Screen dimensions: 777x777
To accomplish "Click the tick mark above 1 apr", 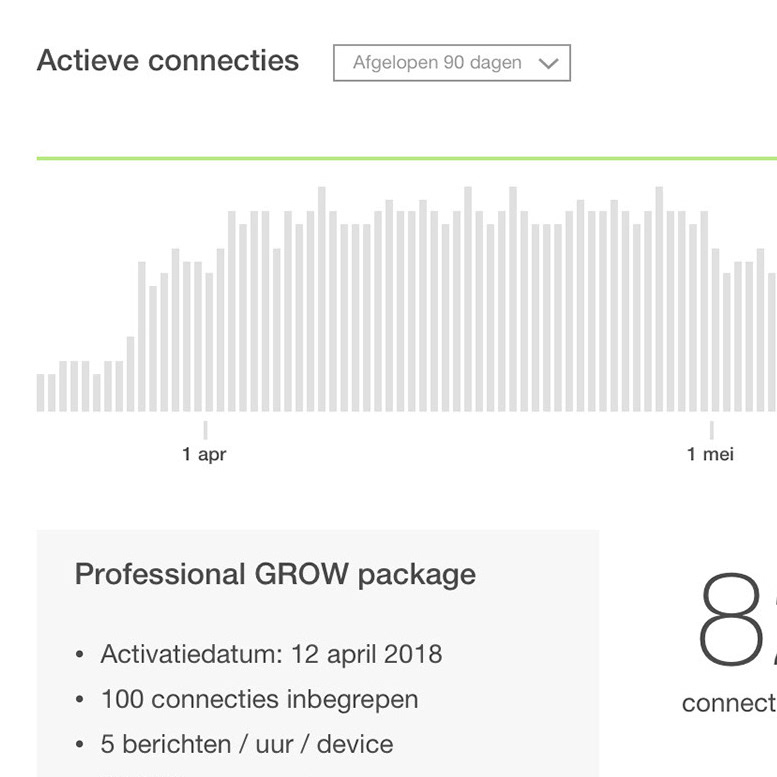I will 206,430.
